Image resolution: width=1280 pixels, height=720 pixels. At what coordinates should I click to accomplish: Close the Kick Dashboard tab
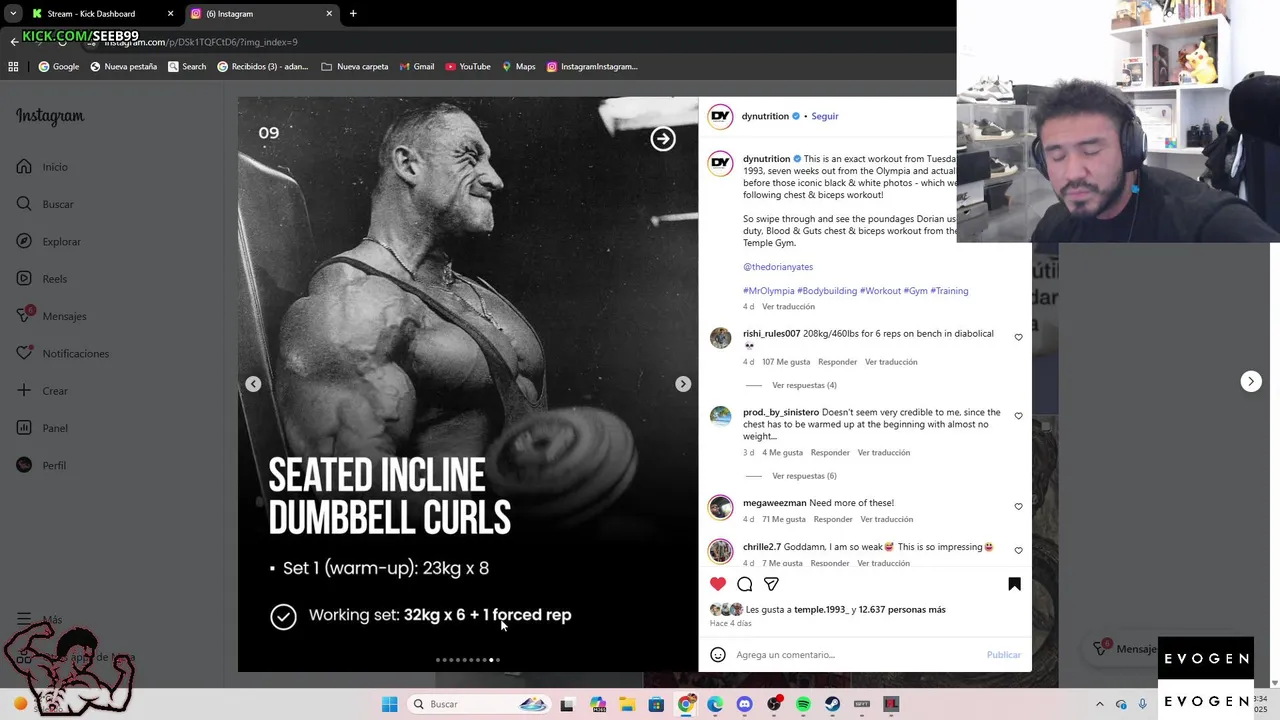pos(170,14)
